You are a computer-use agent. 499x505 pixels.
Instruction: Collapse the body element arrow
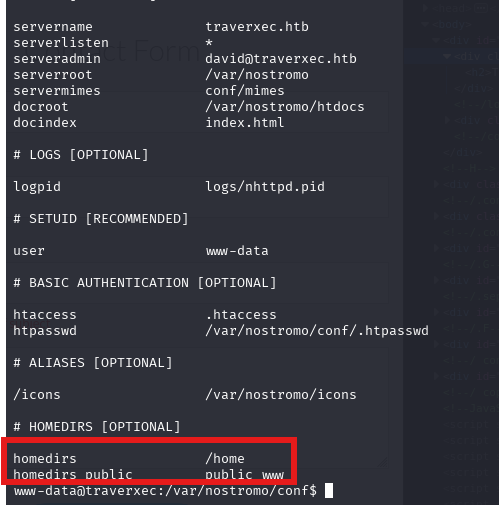tap(425, 24)
